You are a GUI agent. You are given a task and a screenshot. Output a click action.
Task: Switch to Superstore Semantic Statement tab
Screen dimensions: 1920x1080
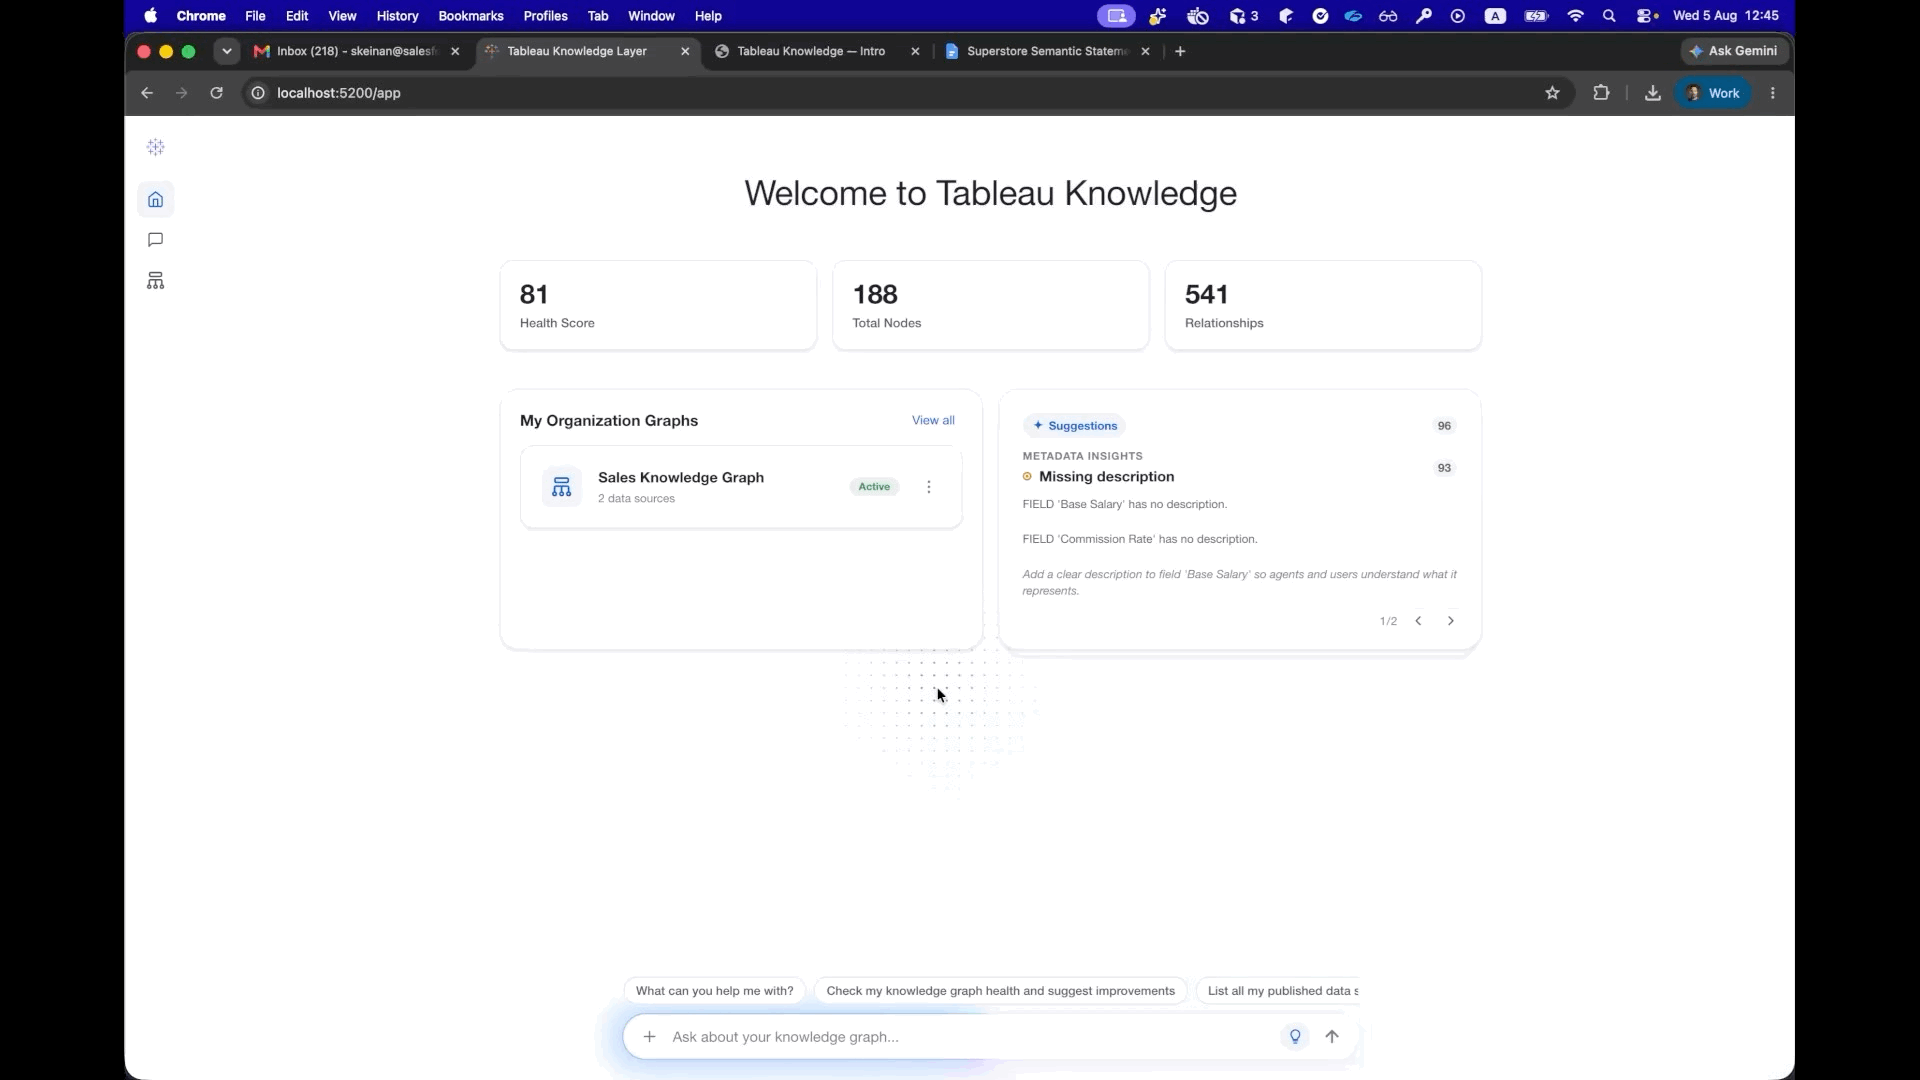coord(1047,51)
